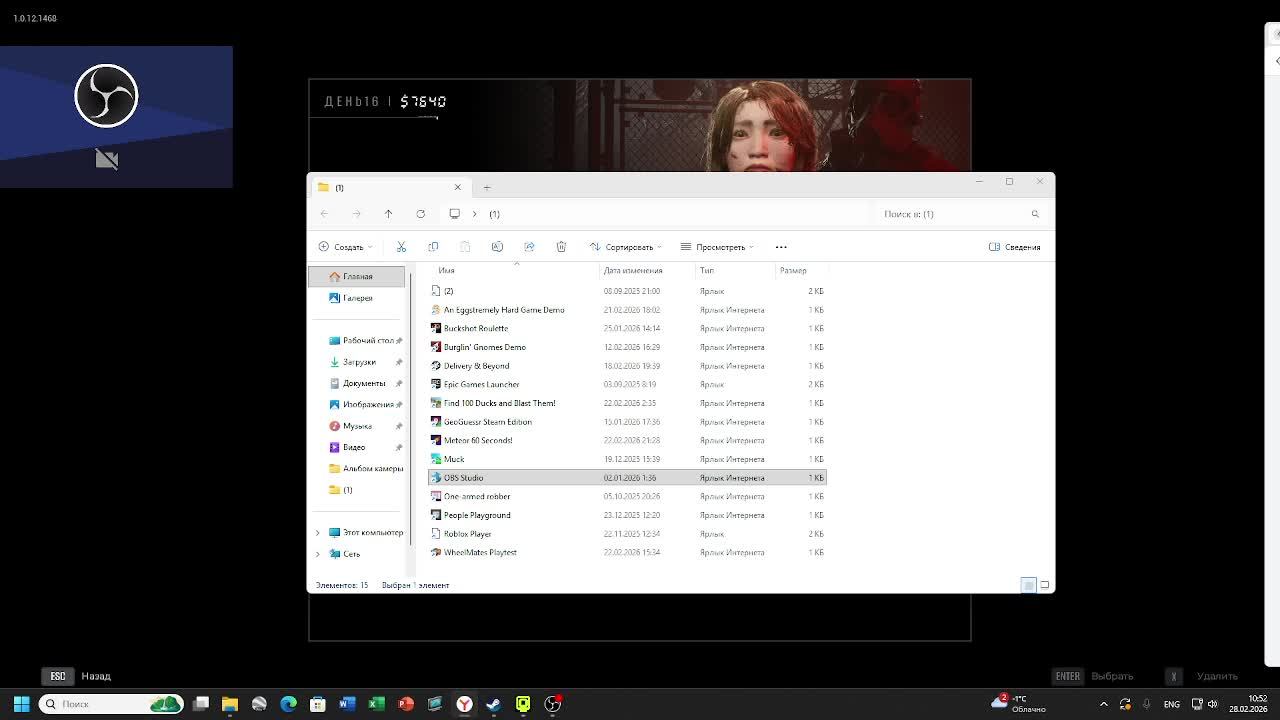Open Загрузки in the navigation pane
Image resolution: width=1280 pixels, height=720 pixels.
point(357,362)
